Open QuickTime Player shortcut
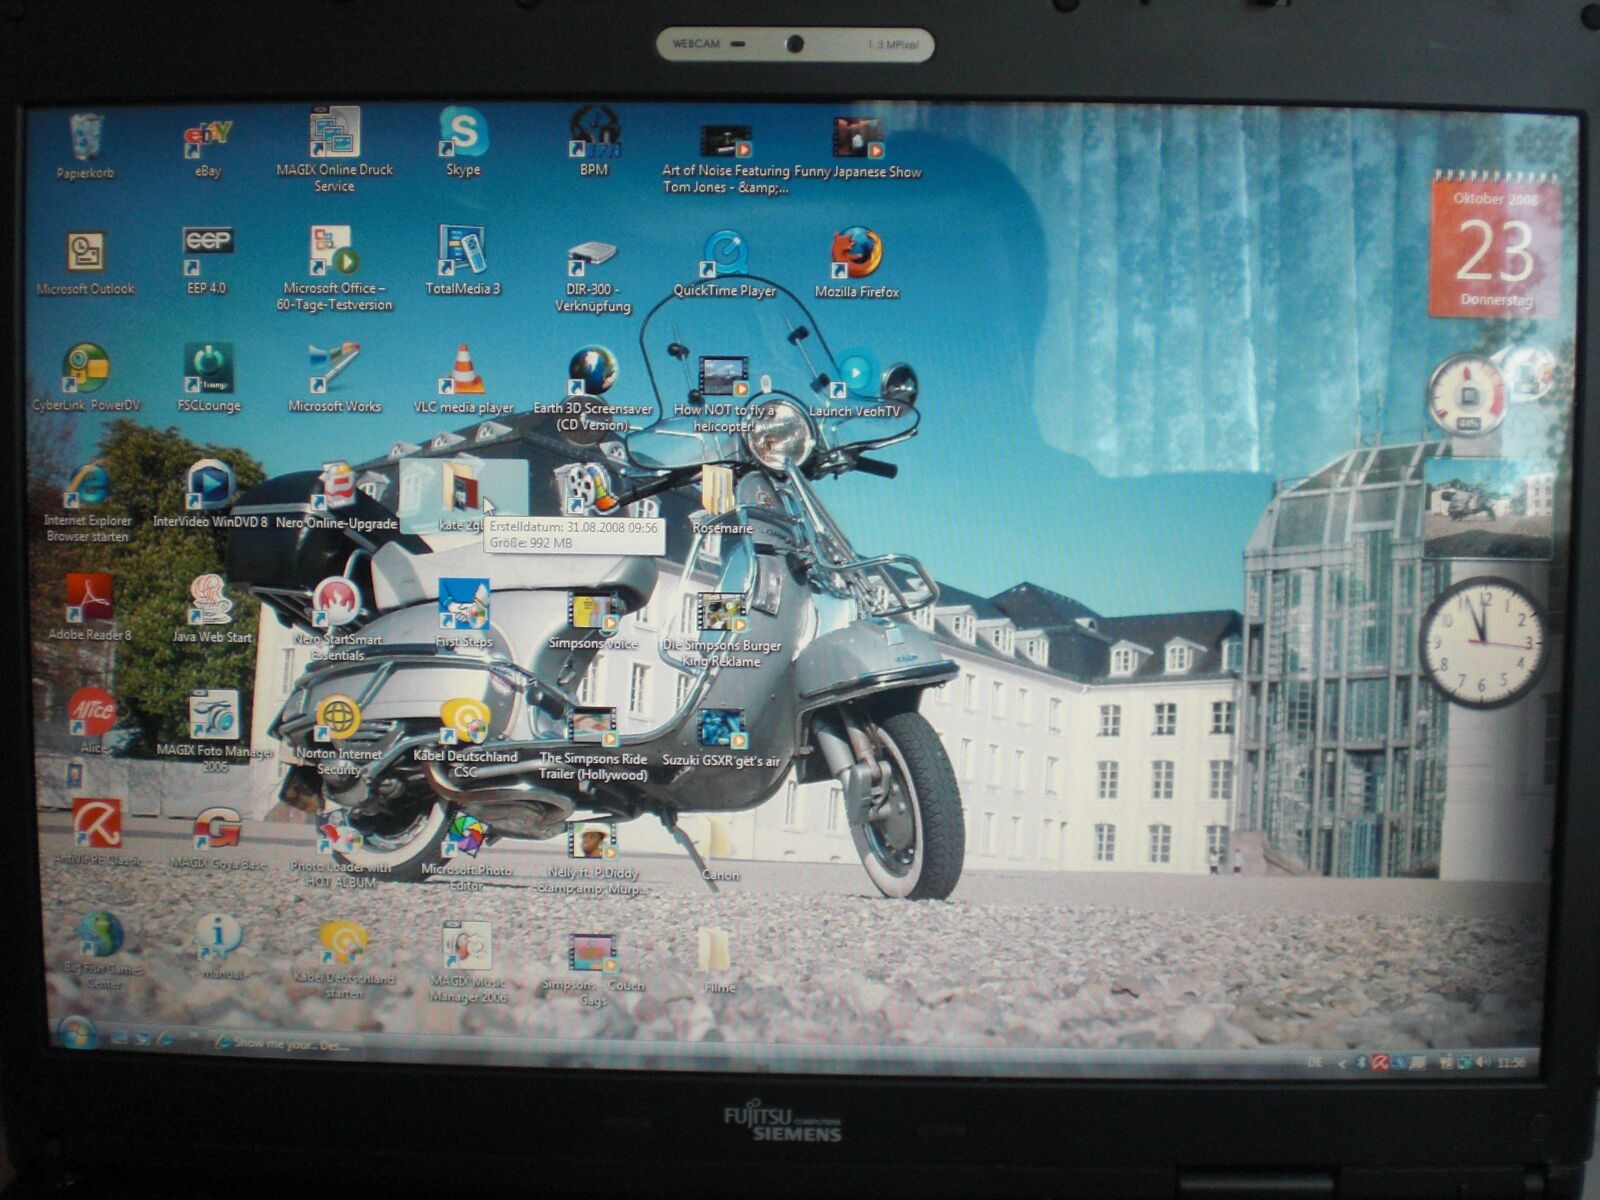This screenshot has width=1600, height=1200. [725, 255]
